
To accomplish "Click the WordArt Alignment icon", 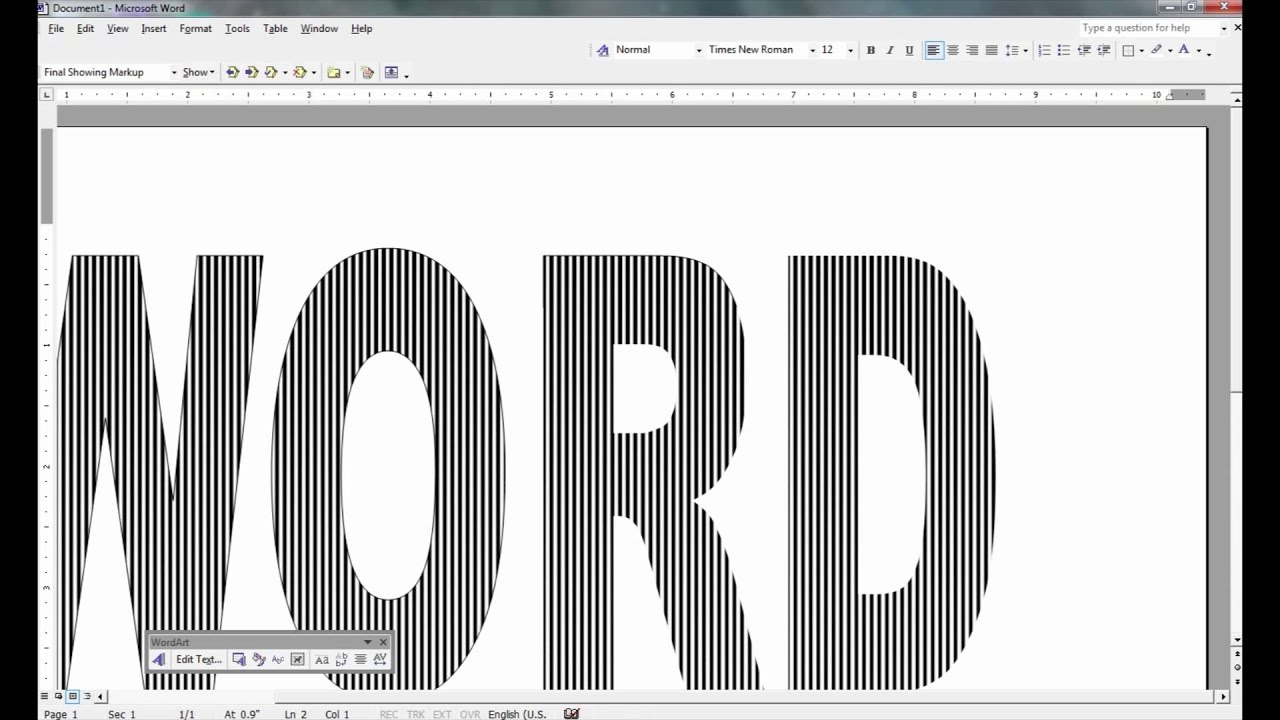I will (360, 660).
